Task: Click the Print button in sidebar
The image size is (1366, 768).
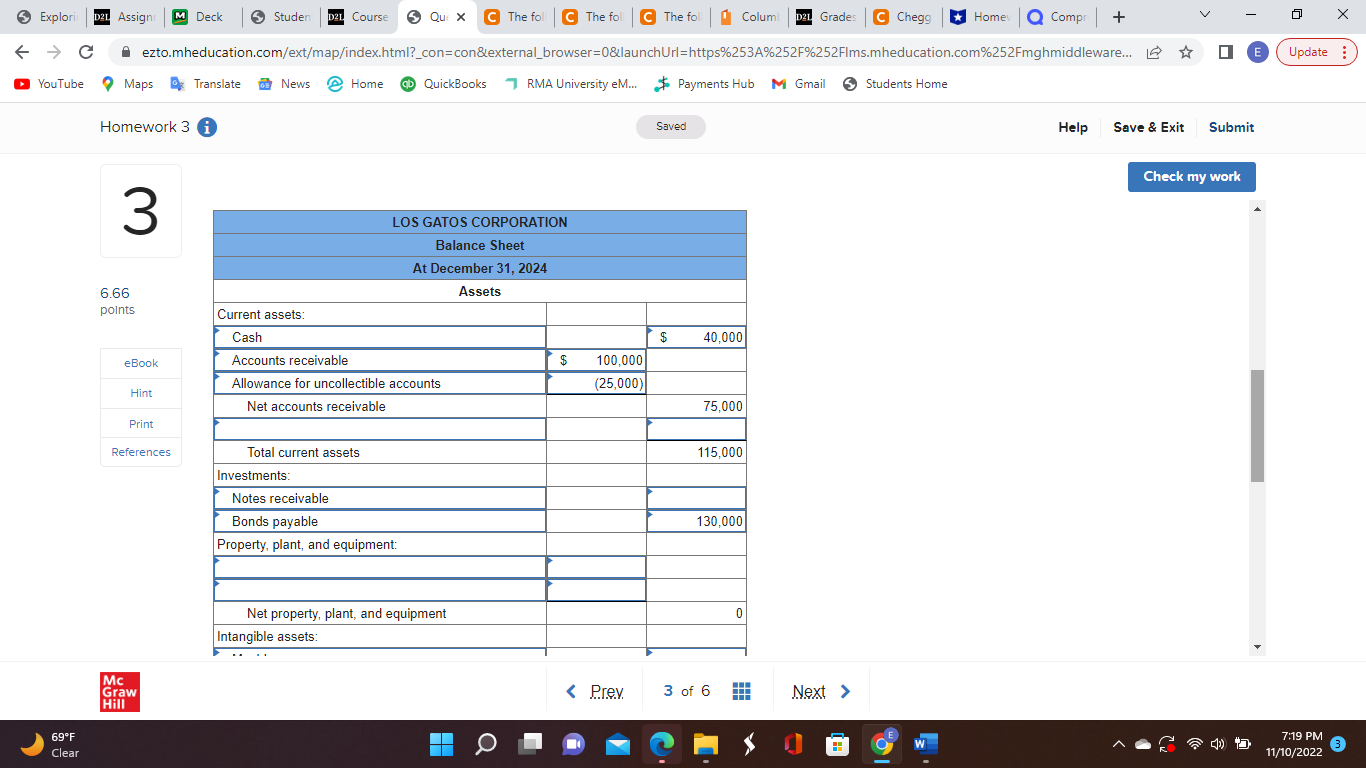Action: [141, 424]
